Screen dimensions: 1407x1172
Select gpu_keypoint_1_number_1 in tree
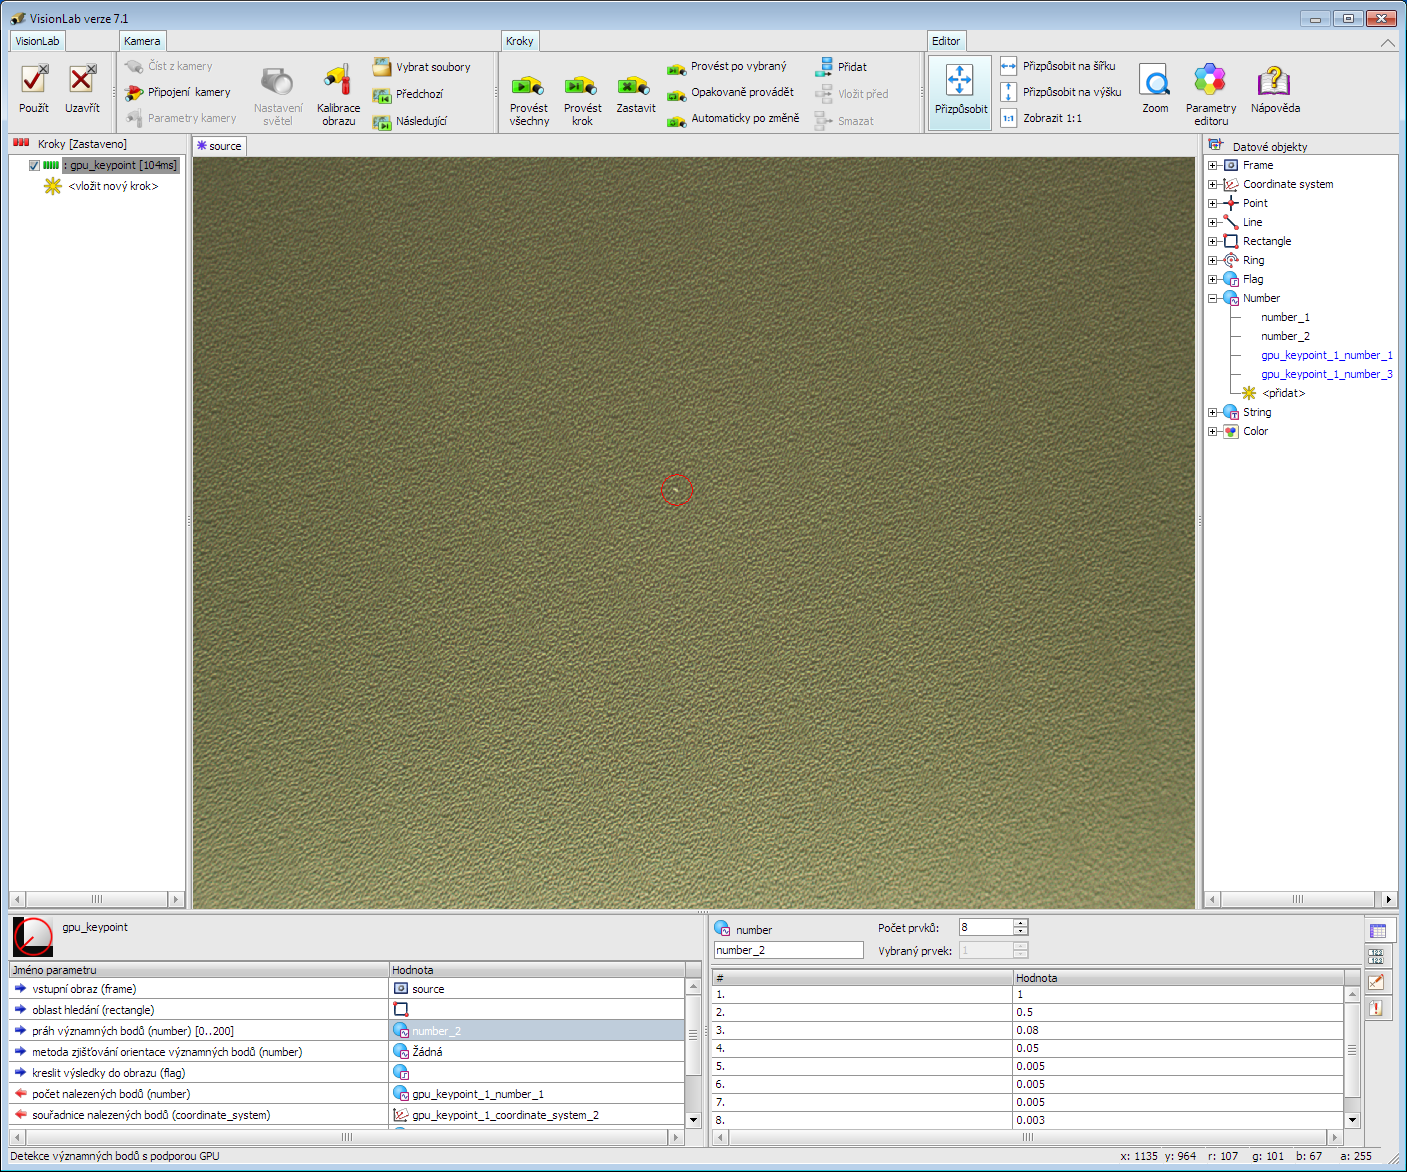coord(1326,355)
